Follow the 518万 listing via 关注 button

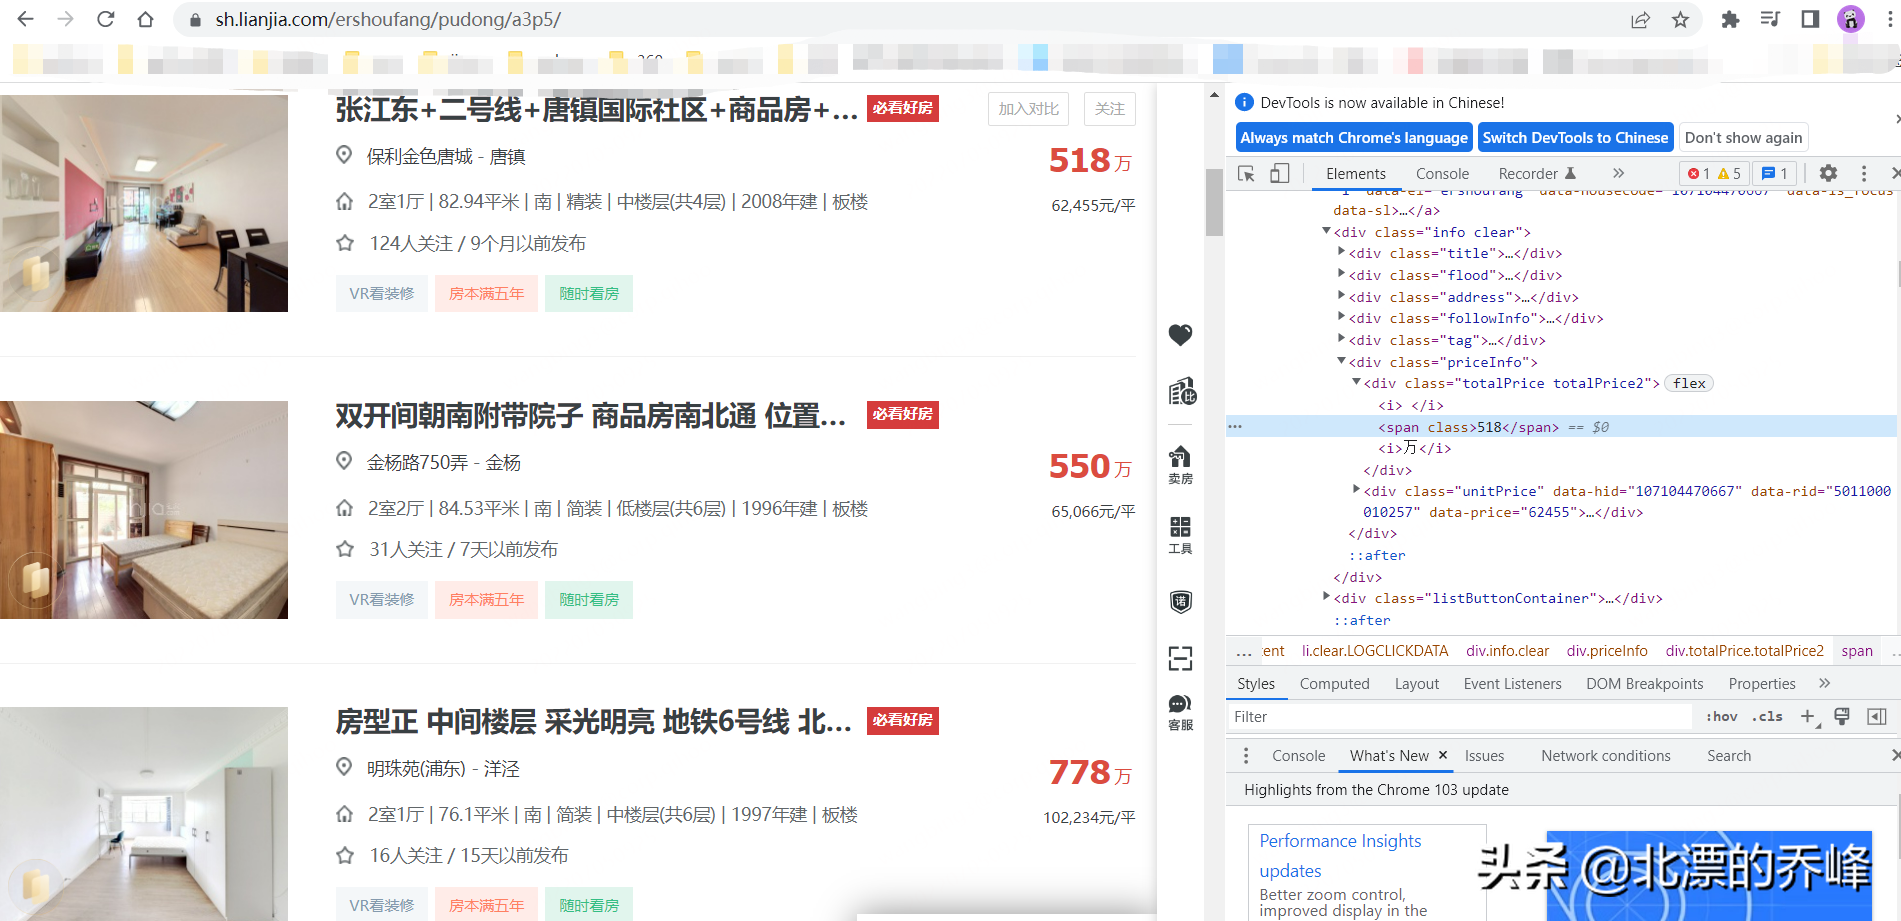1109,109
